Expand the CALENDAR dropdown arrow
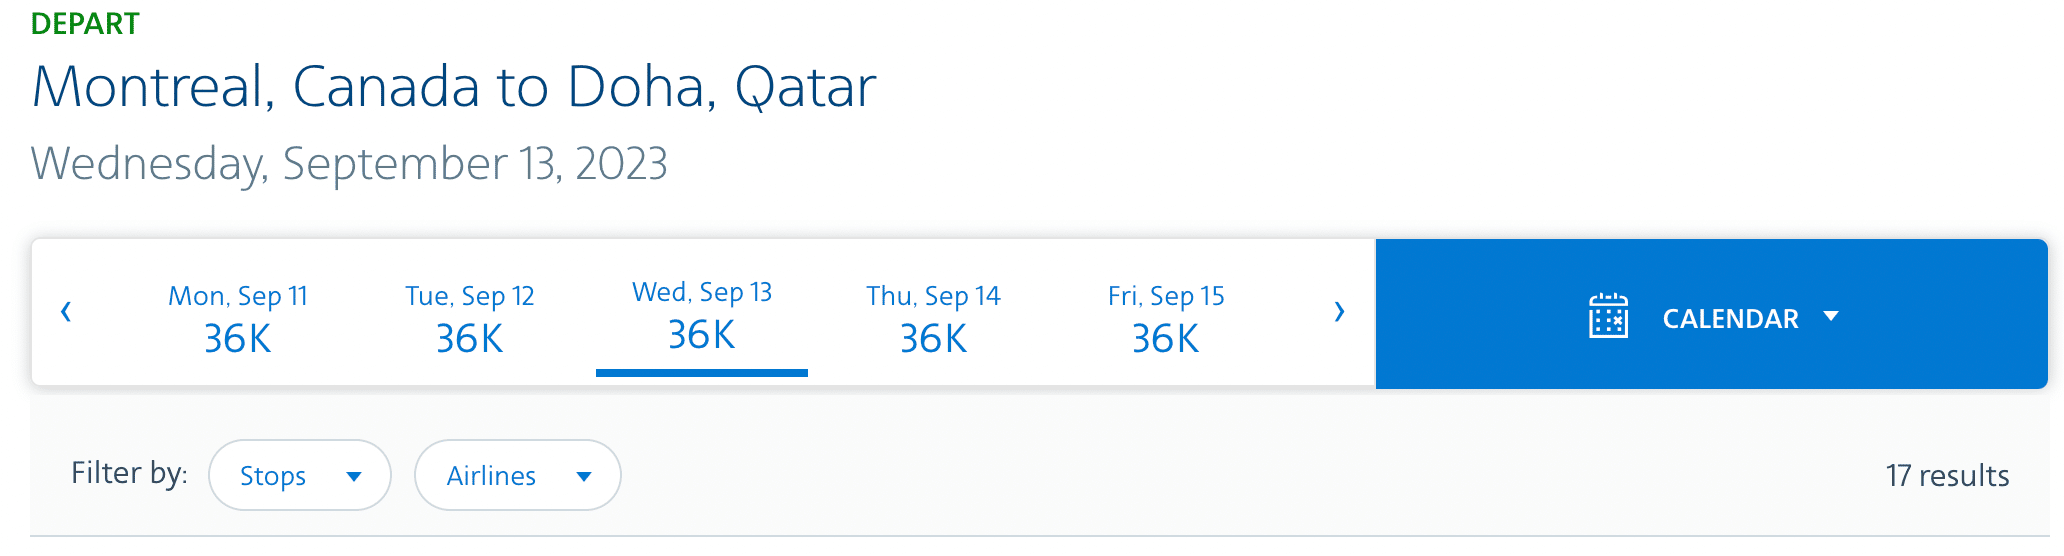 point(1831,316)
